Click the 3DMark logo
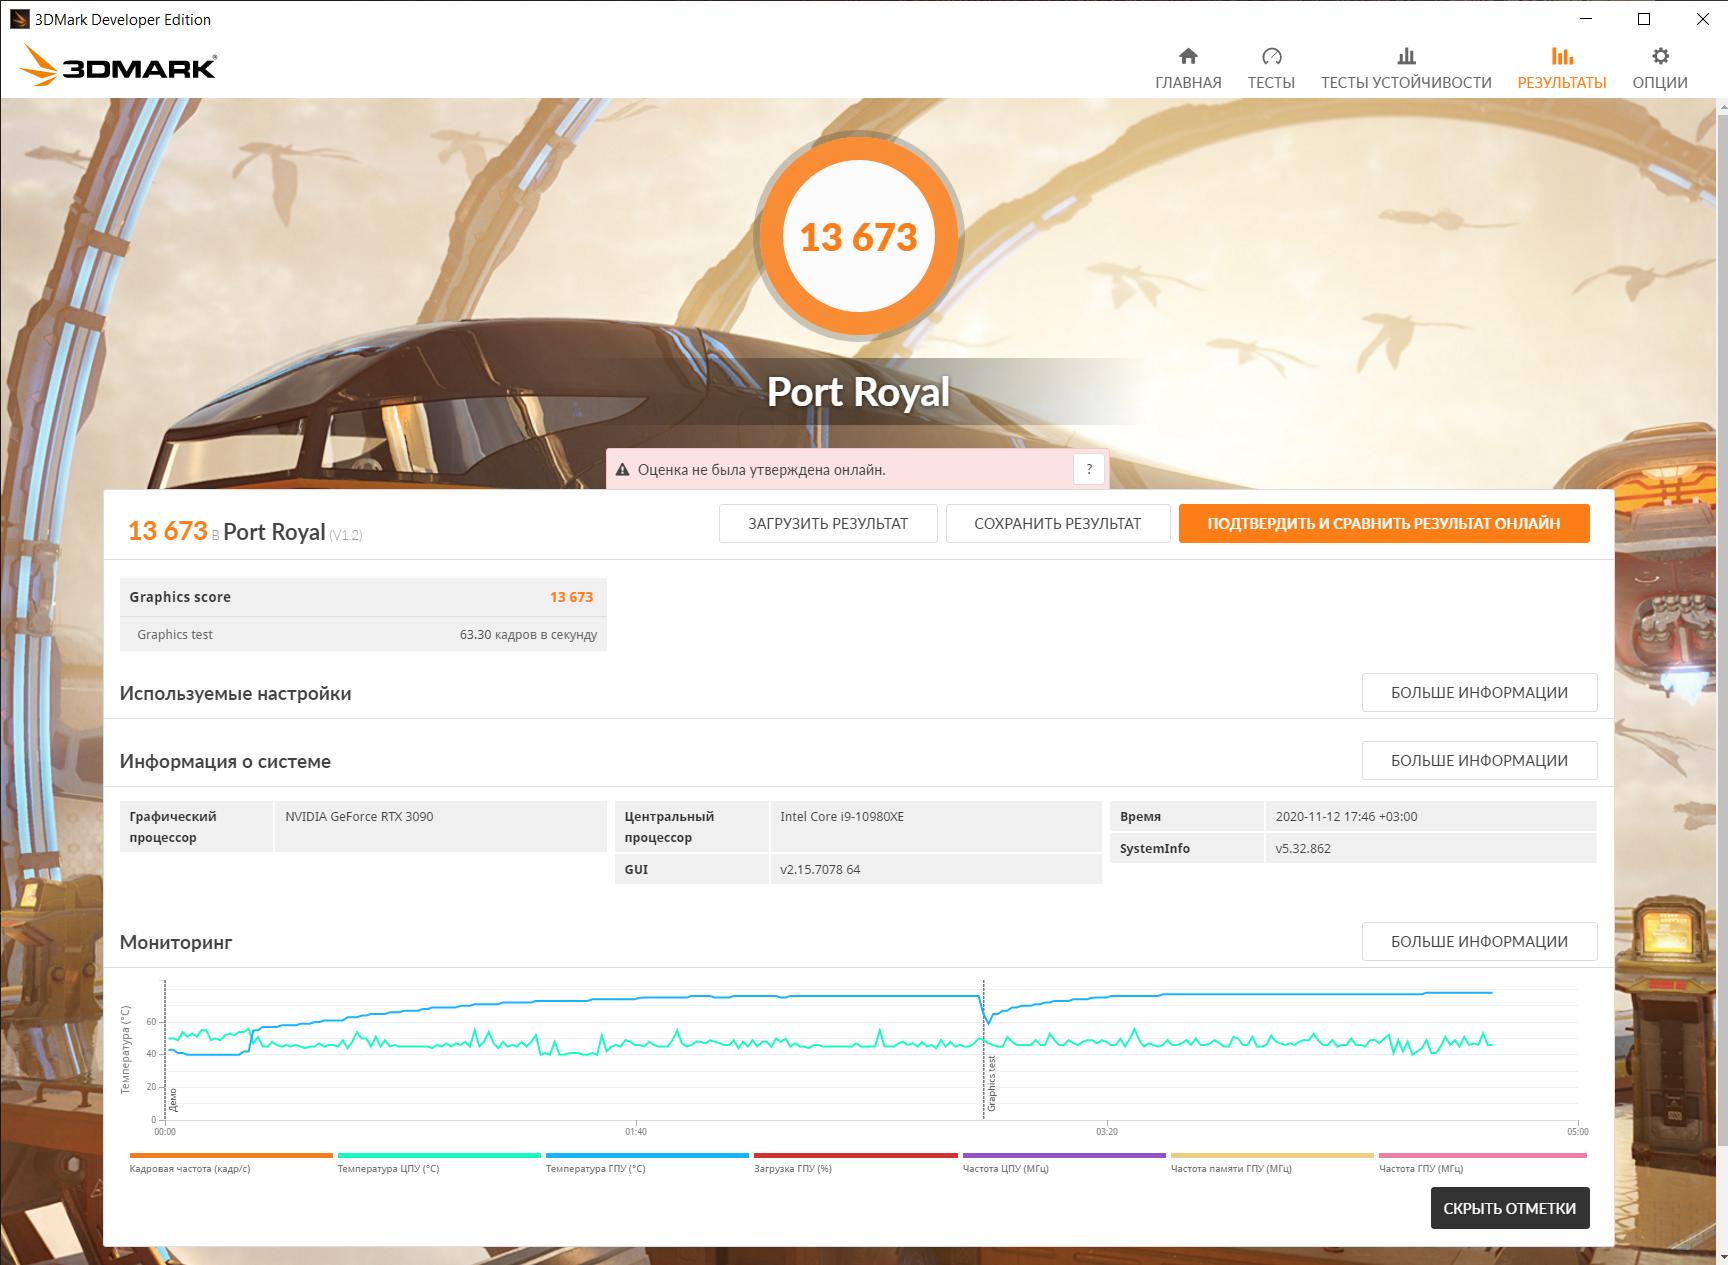The height and width of the screenshot is (1265, 1728). point(118,66)
